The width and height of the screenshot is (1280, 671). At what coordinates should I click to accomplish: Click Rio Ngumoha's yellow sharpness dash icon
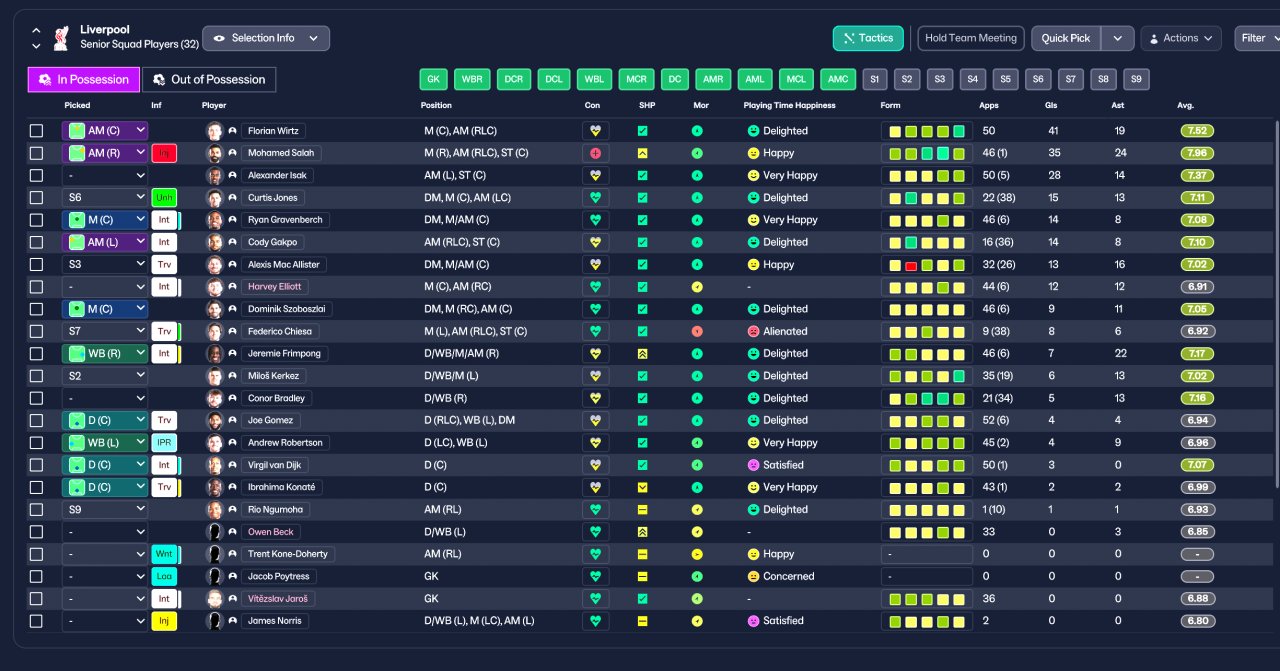click(x=642, y=510)
